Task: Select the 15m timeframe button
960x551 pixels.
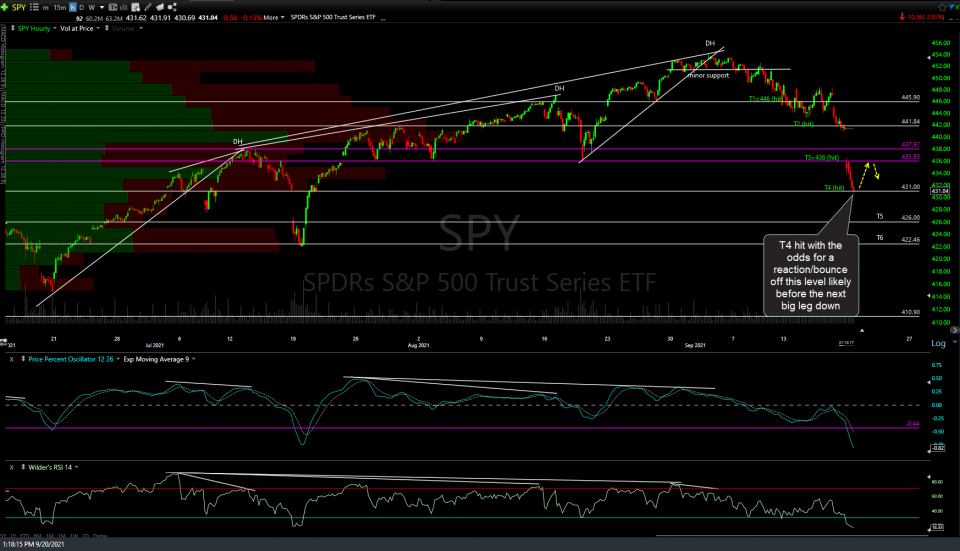Action: click(x=59, y=7)
